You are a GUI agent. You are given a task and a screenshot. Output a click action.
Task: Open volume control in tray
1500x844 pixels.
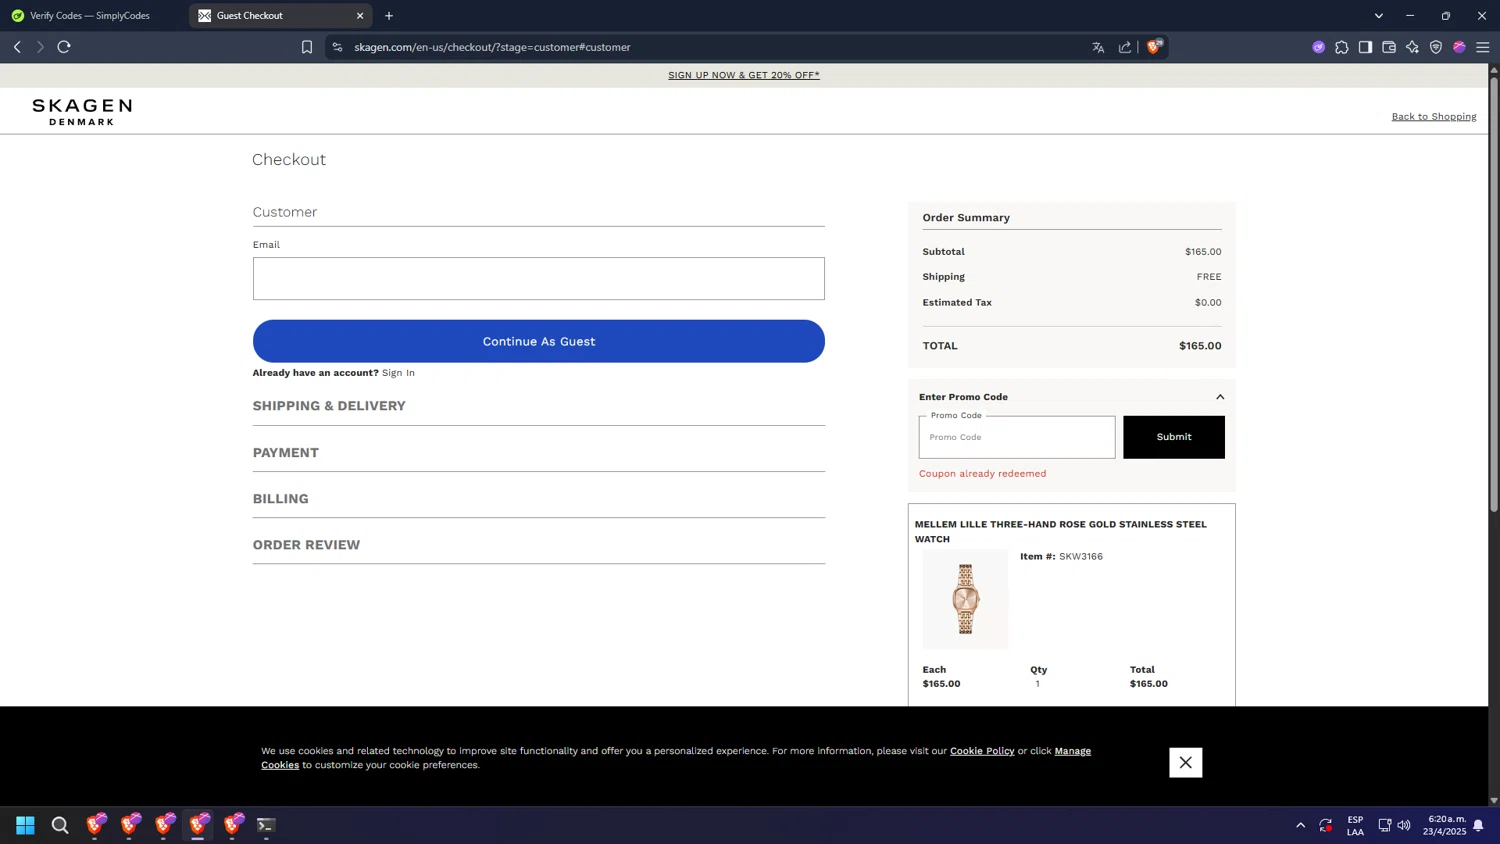click(1404, 825)
